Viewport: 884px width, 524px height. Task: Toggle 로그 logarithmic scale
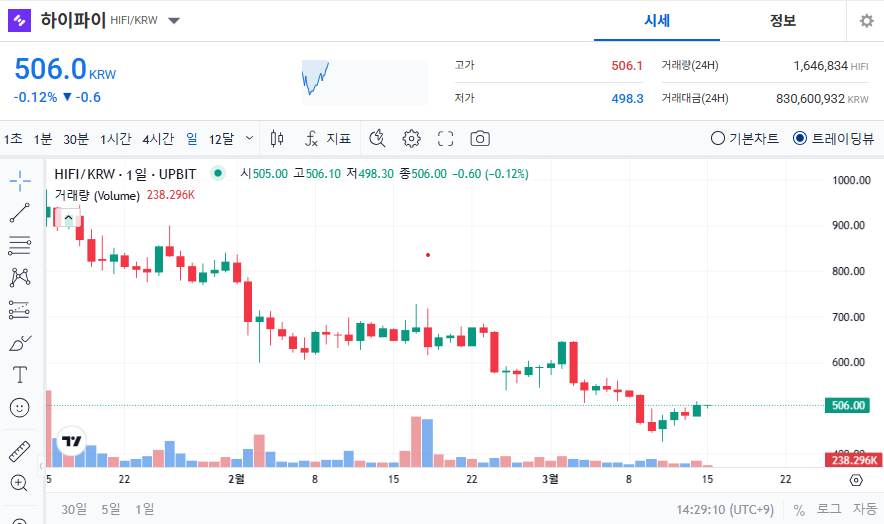coord(829,509)
